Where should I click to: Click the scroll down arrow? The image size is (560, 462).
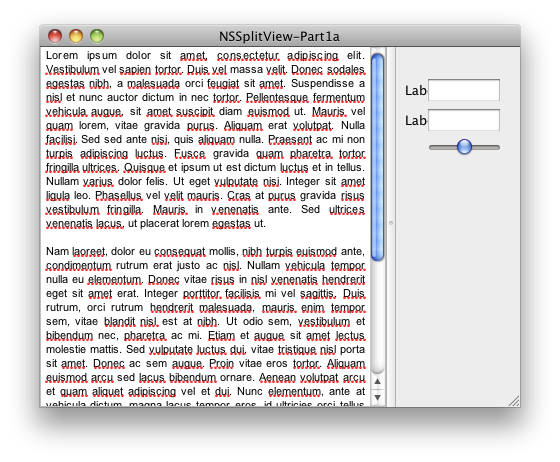(378, 397)
